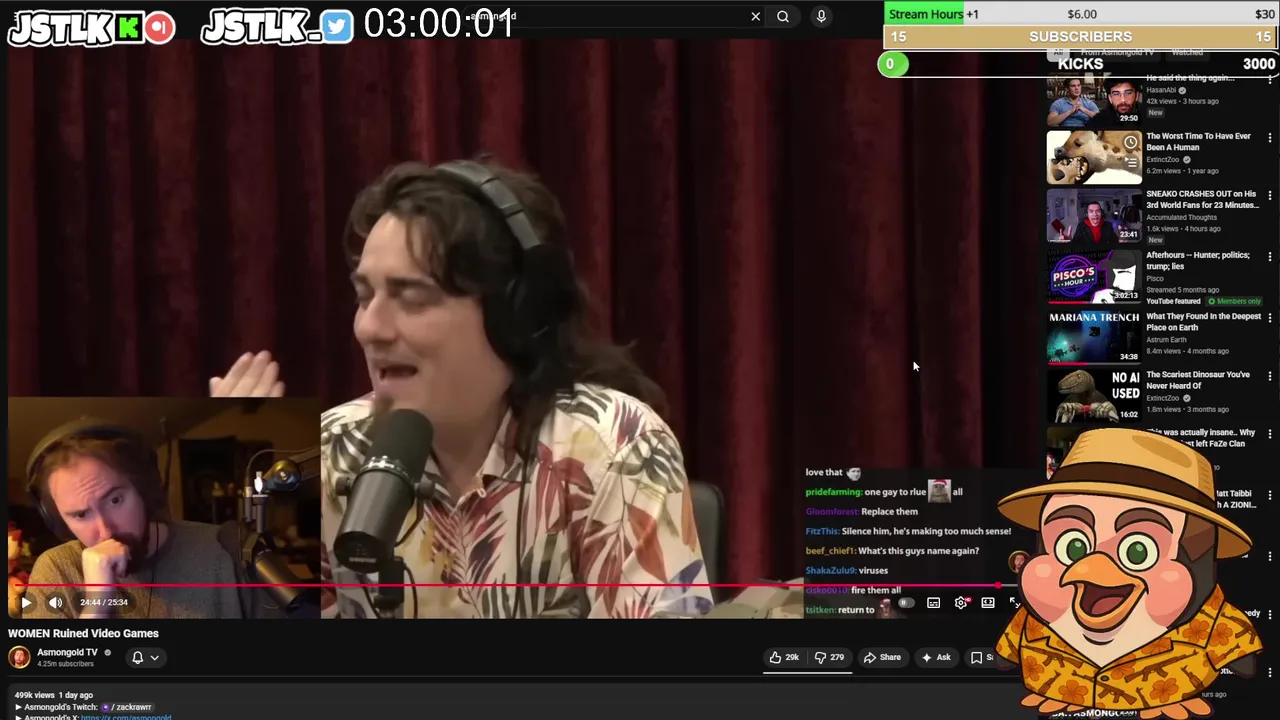The image size is (1280, 720).
Task: Click the Share button
Action: (882, 657)
